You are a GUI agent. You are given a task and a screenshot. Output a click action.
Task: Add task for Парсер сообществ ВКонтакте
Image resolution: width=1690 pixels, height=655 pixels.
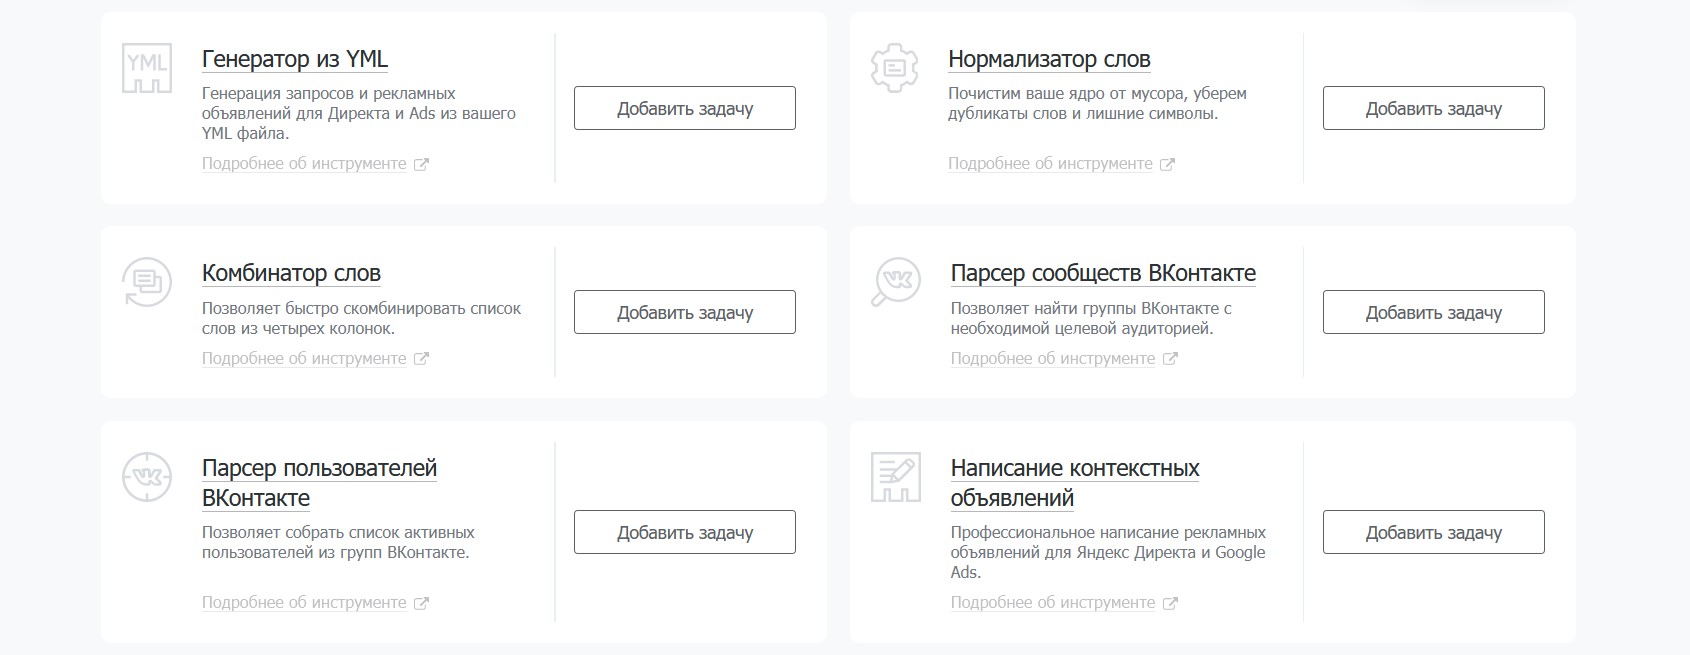[x=1433, y=312]
